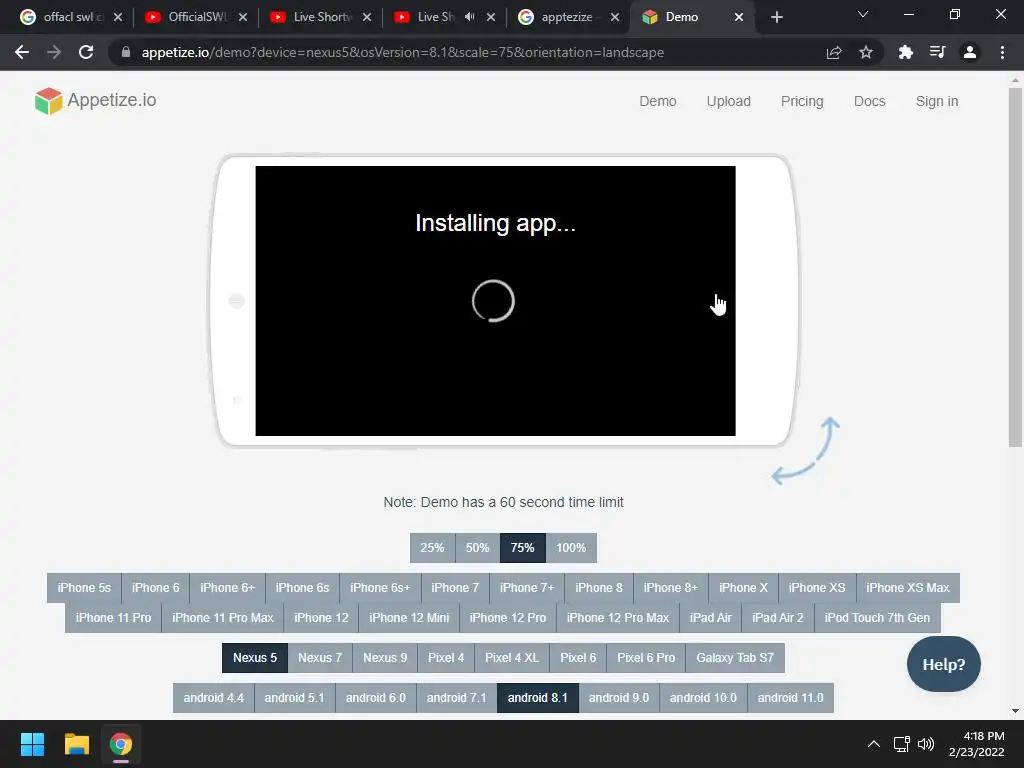Open the Pricing nav link

click(802, 101)
